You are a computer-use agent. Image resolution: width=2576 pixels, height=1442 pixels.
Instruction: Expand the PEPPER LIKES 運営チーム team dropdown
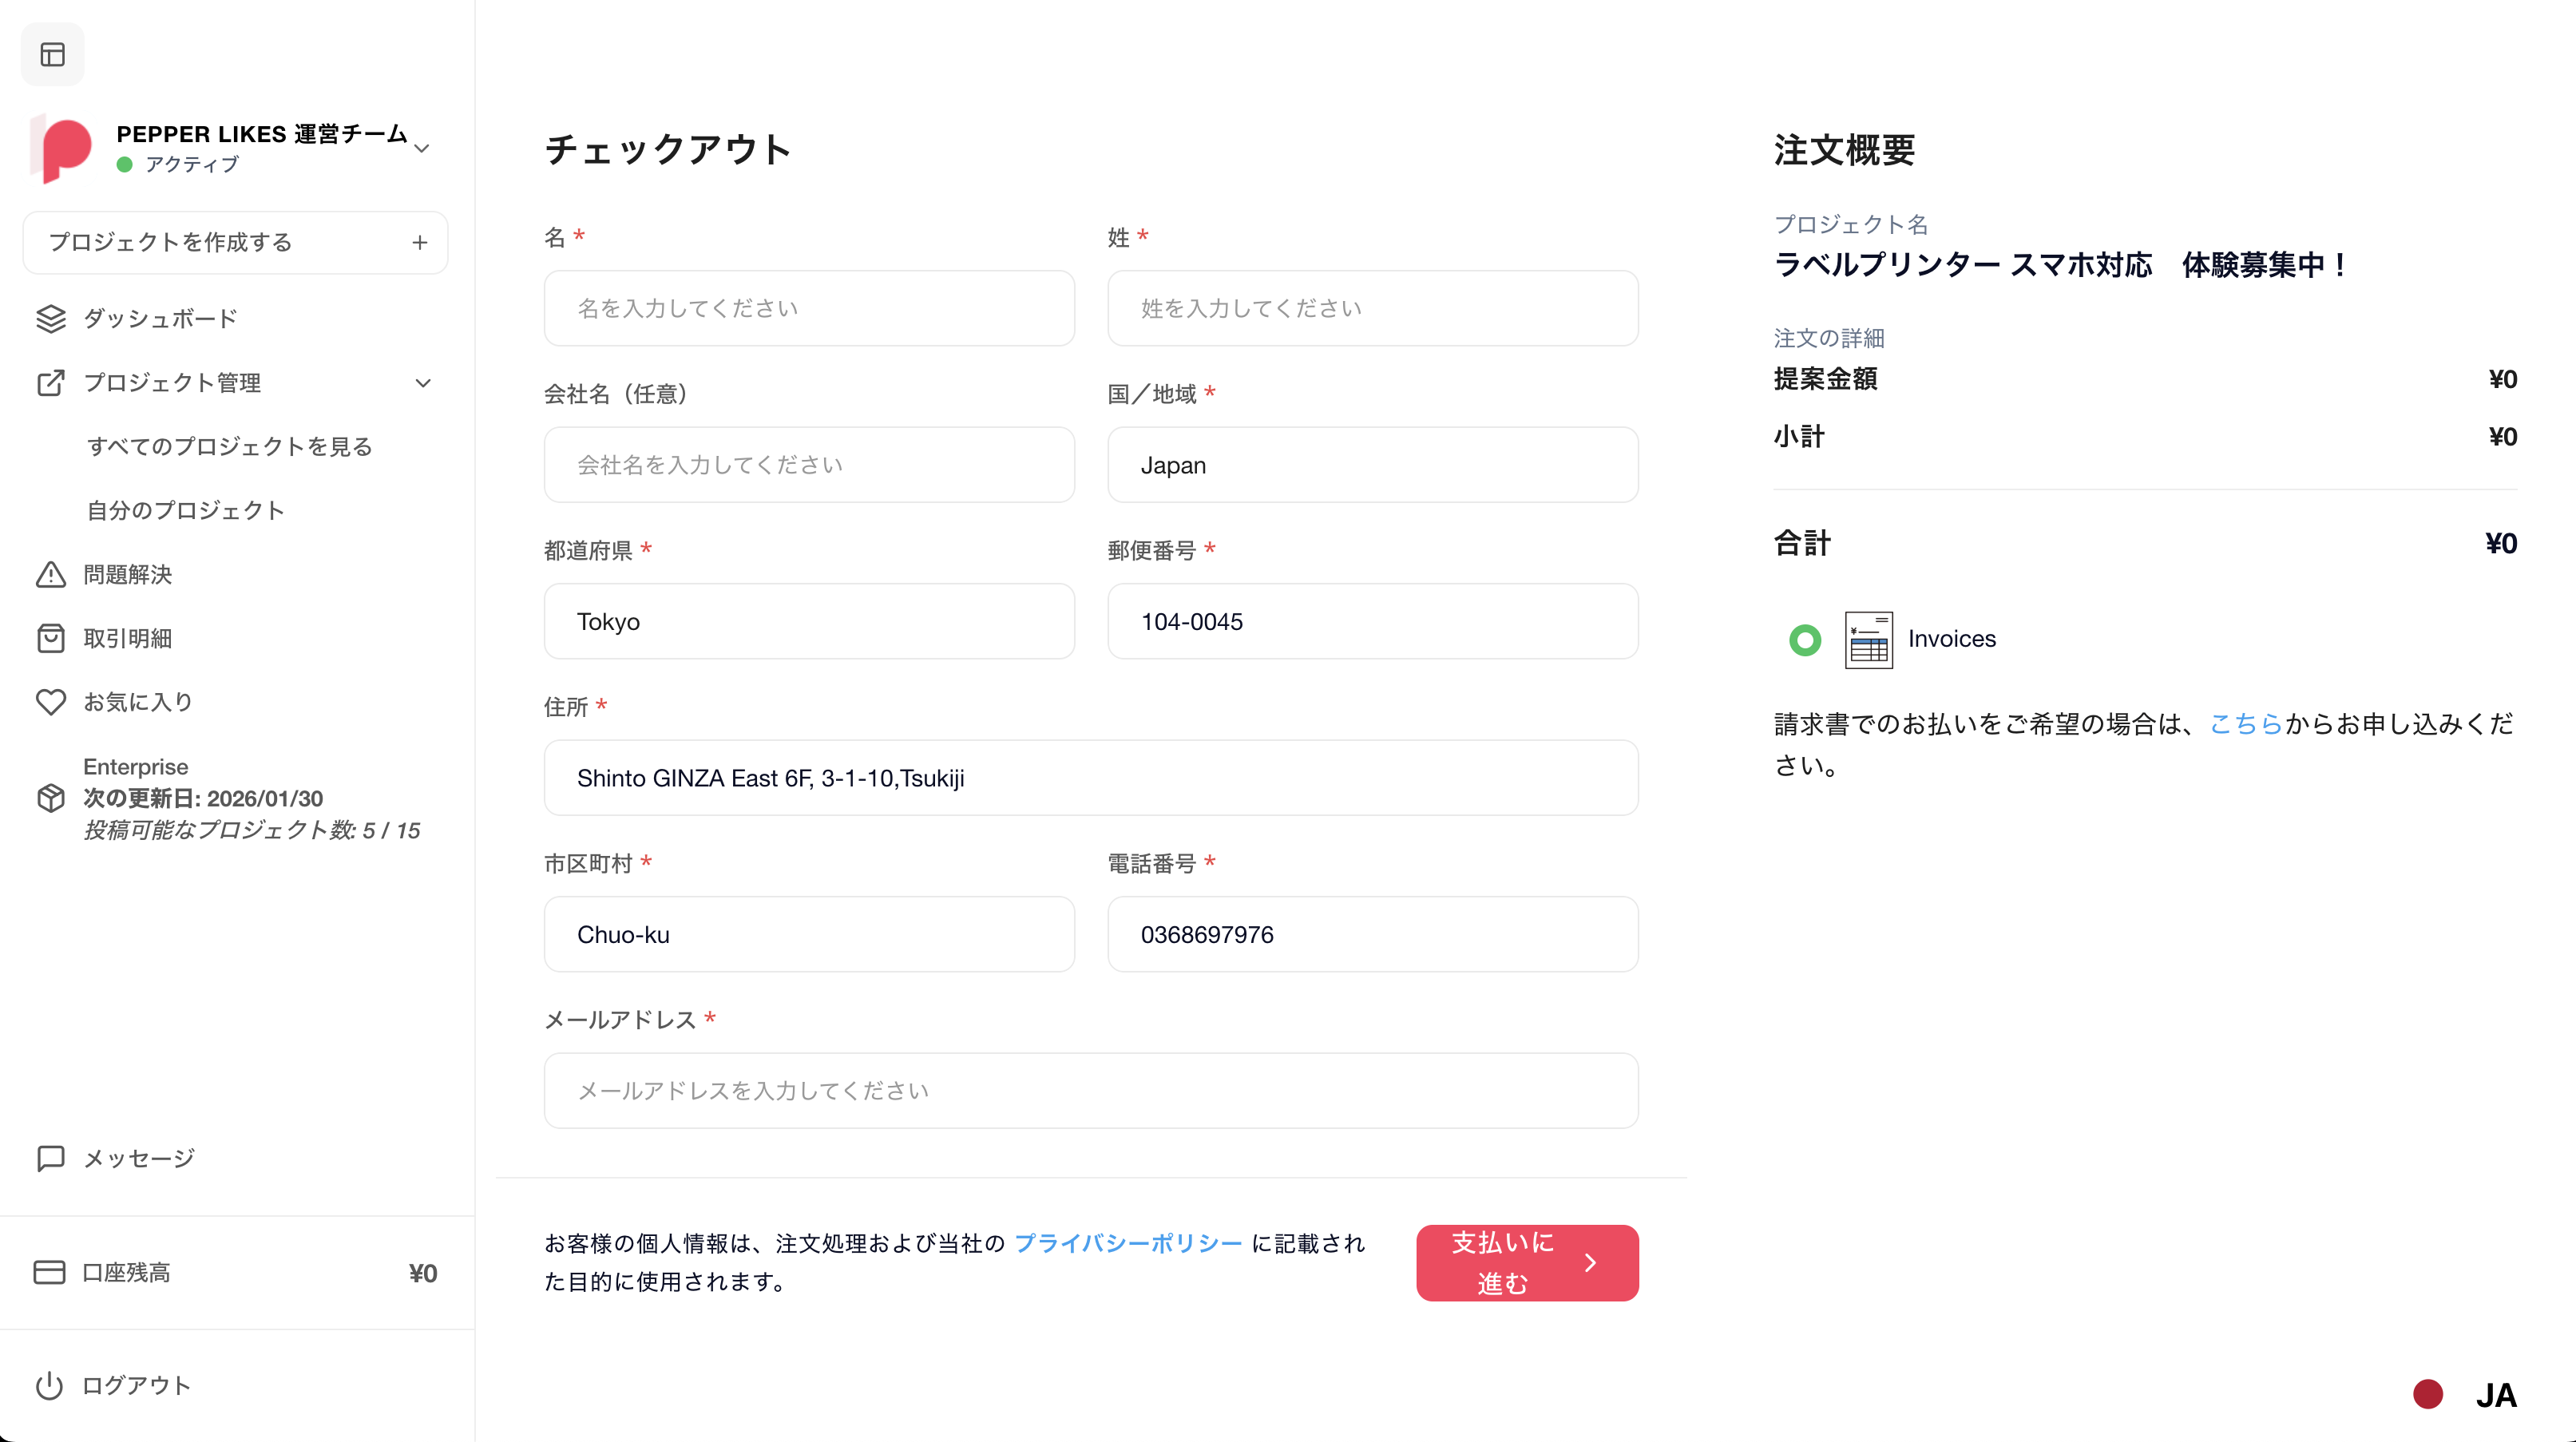pos(422,148)
